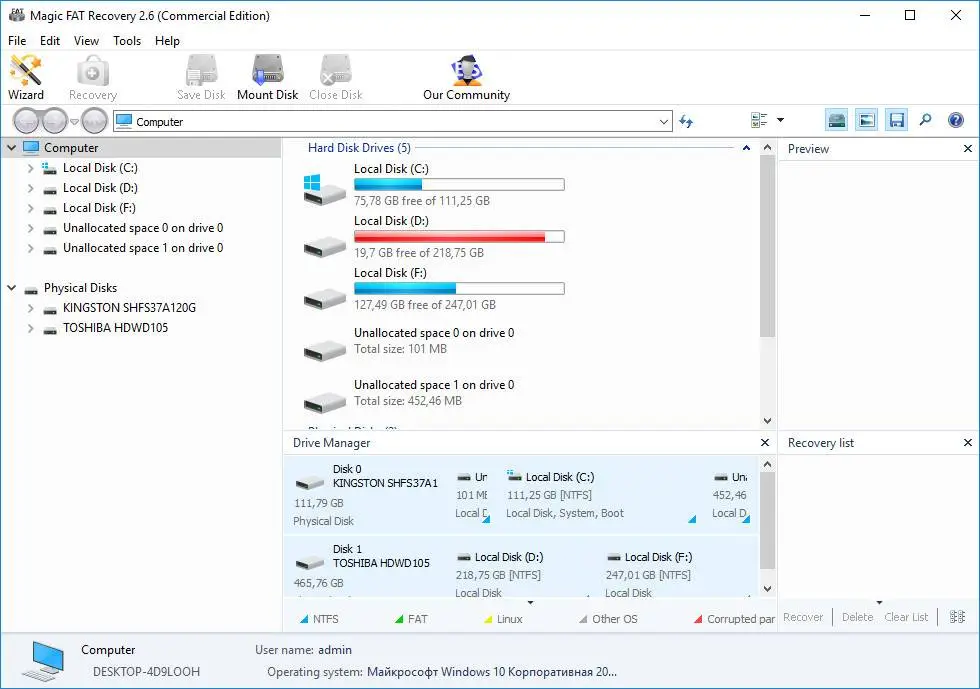
Task: Collapse the Physical Disks tree node
Action: point(11,288)
